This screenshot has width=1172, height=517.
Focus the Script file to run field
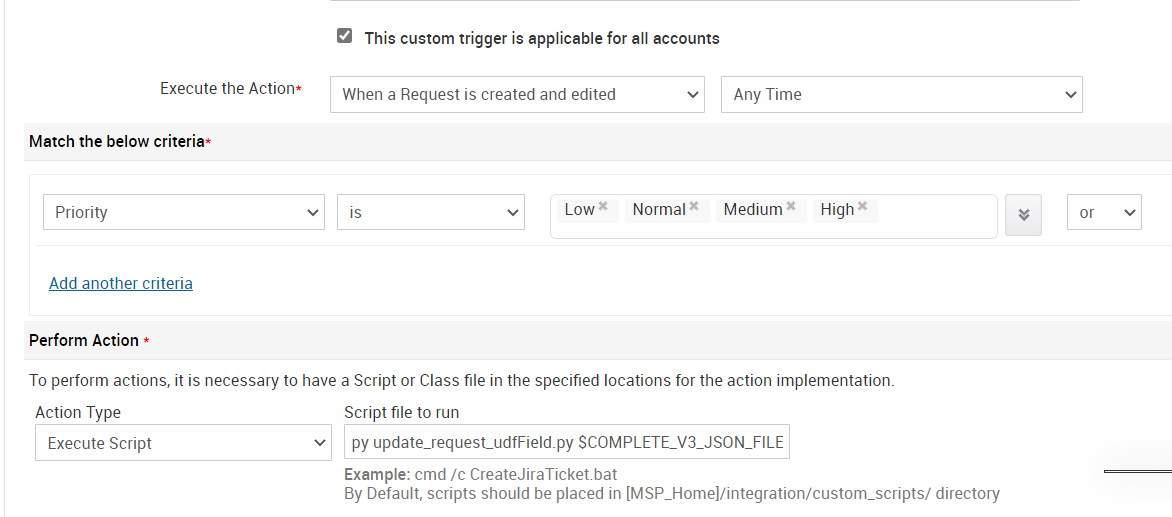tap(567, 443)
